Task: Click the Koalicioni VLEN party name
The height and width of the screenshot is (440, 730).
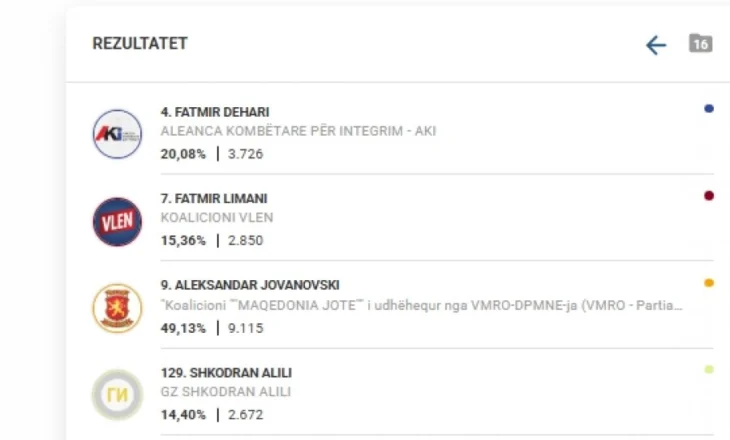Action: click(x=217, y=217)
